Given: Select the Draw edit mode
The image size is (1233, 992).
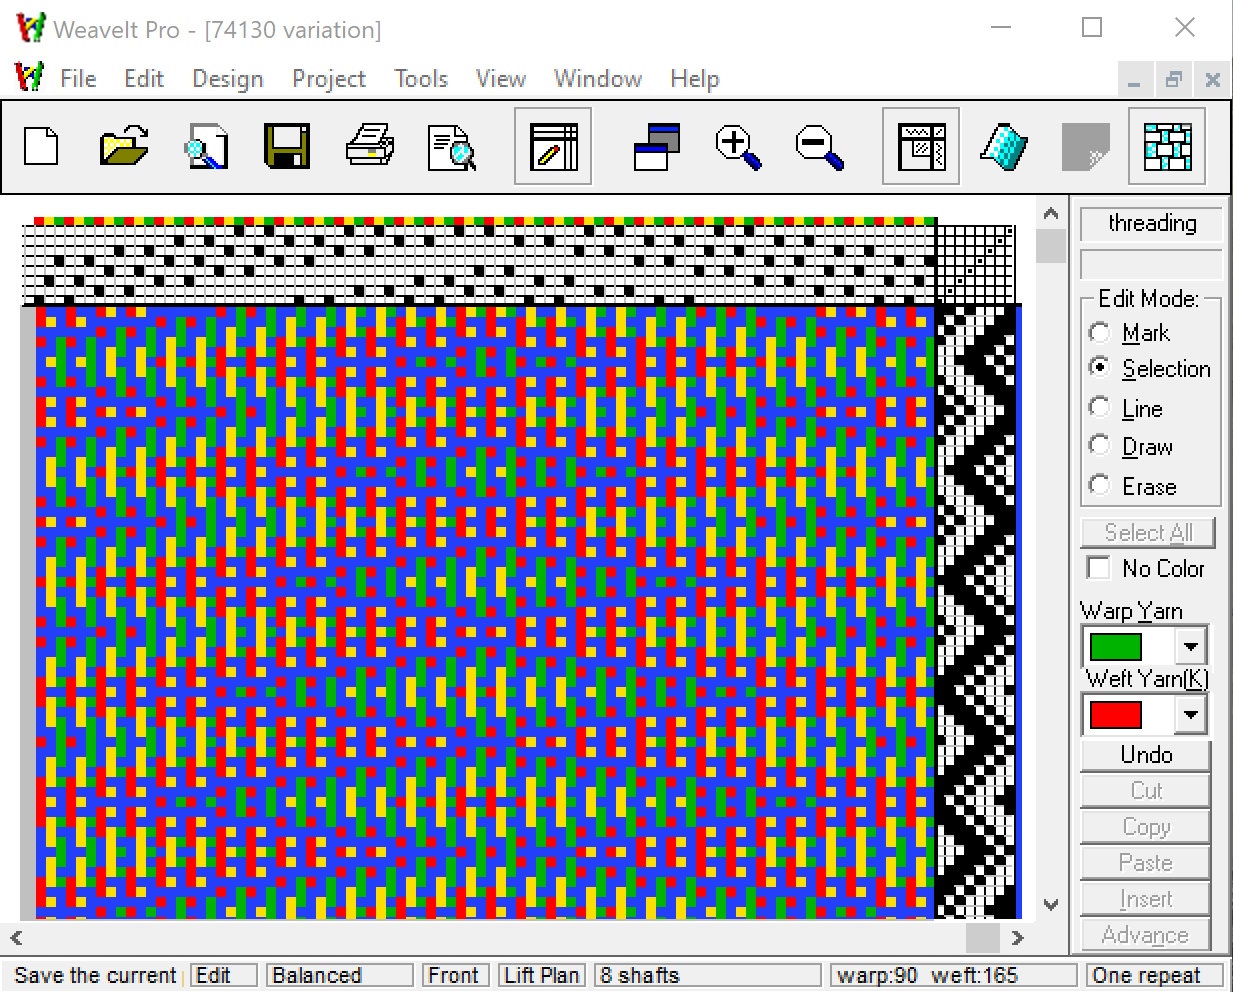Looking at the screenshot, I should [x=1100, y=445].
